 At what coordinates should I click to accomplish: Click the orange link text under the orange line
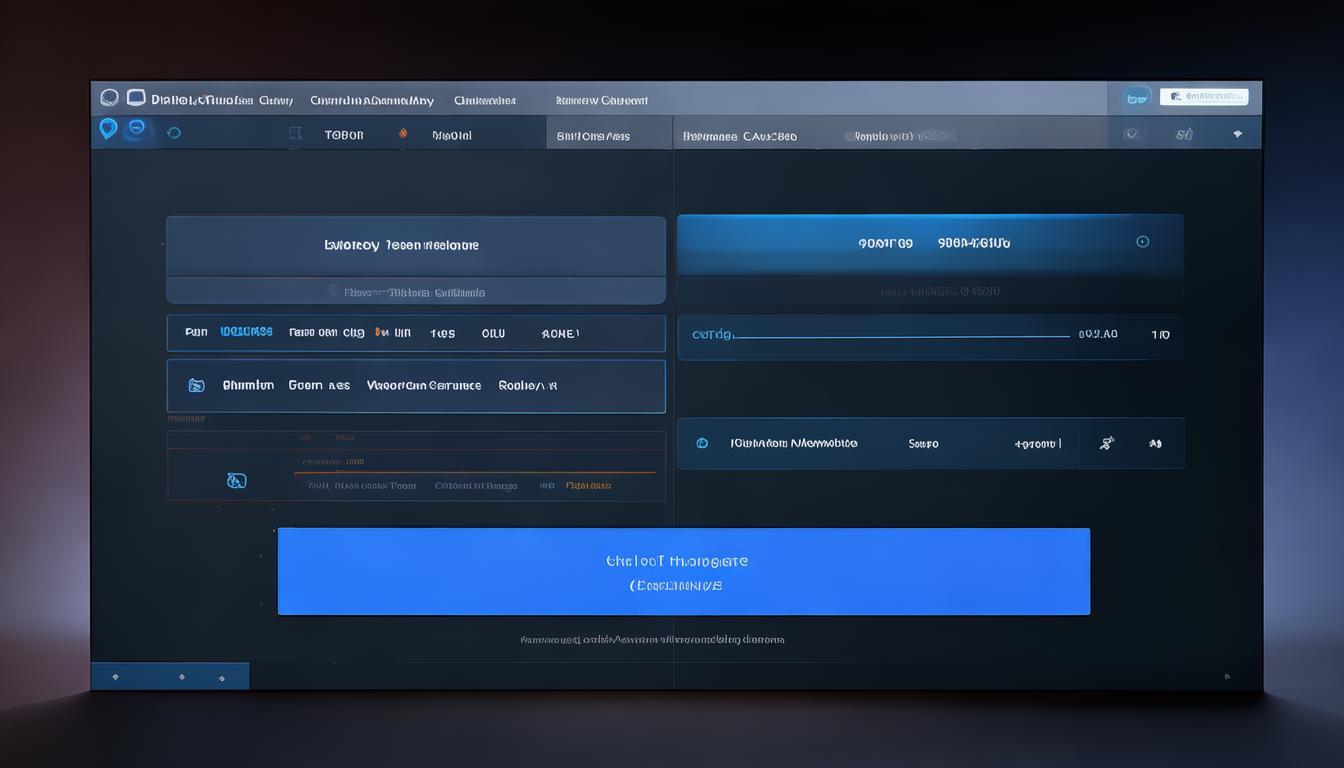point(588,486)
